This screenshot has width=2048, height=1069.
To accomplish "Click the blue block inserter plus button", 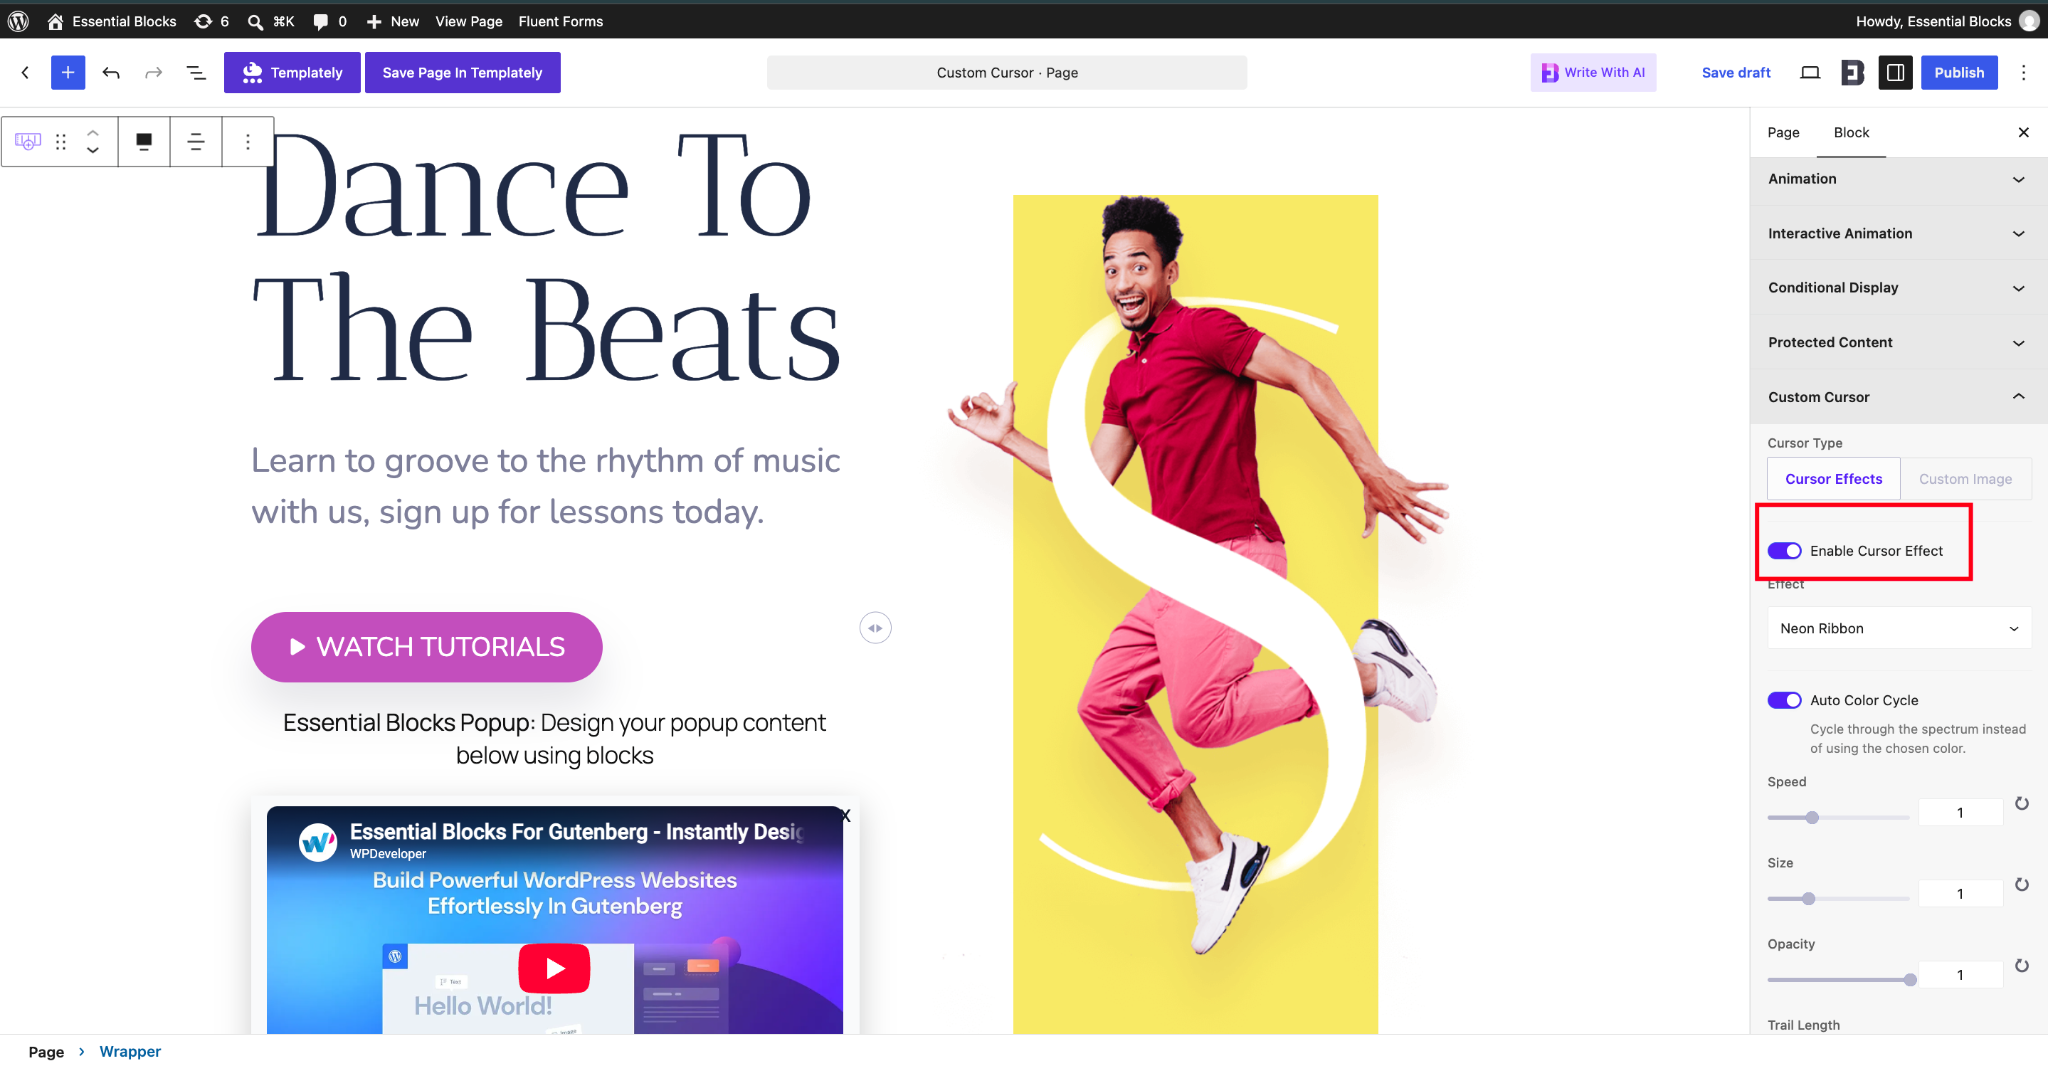I will coord(68,72).
